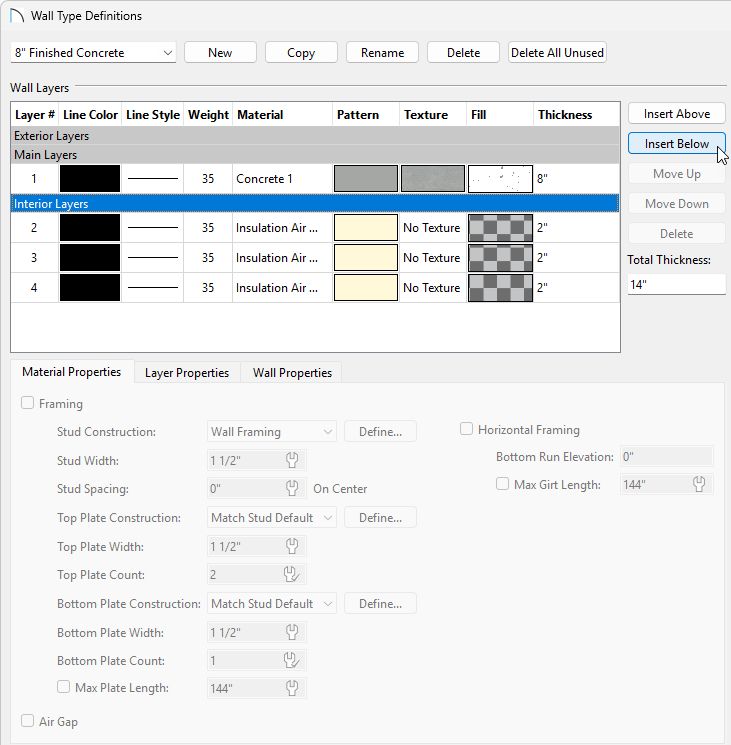The width and height of the screenshot is (731, 745).
Task: Click layer 4 checkered fill thumbnail
Action: coord(500,287)
